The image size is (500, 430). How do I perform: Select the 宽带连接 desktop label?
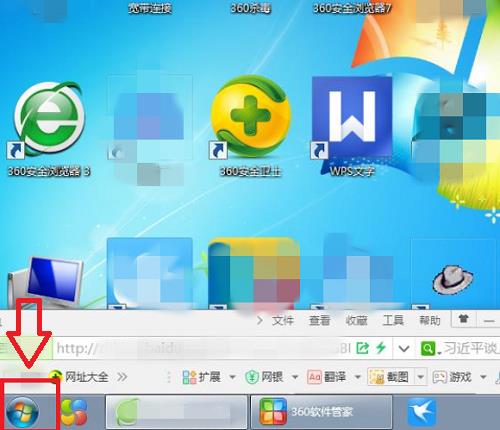(x=150, y=8)
